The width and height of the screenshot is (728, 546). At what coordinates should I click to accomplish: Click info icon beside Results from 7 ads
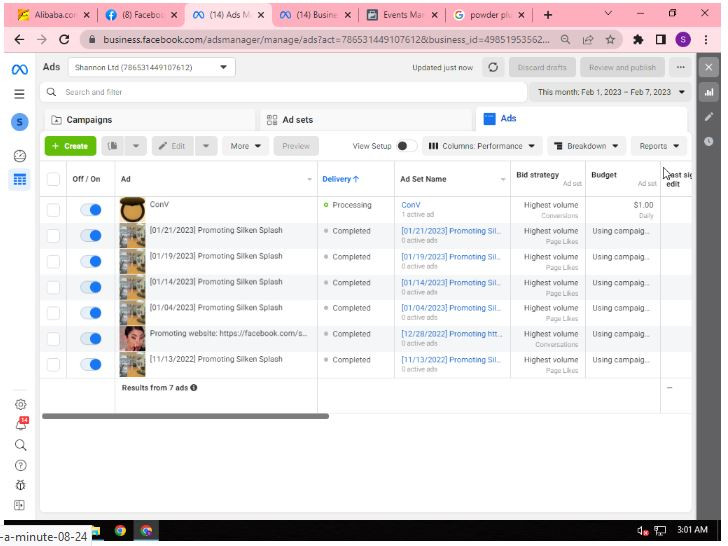tap(194, 388)
